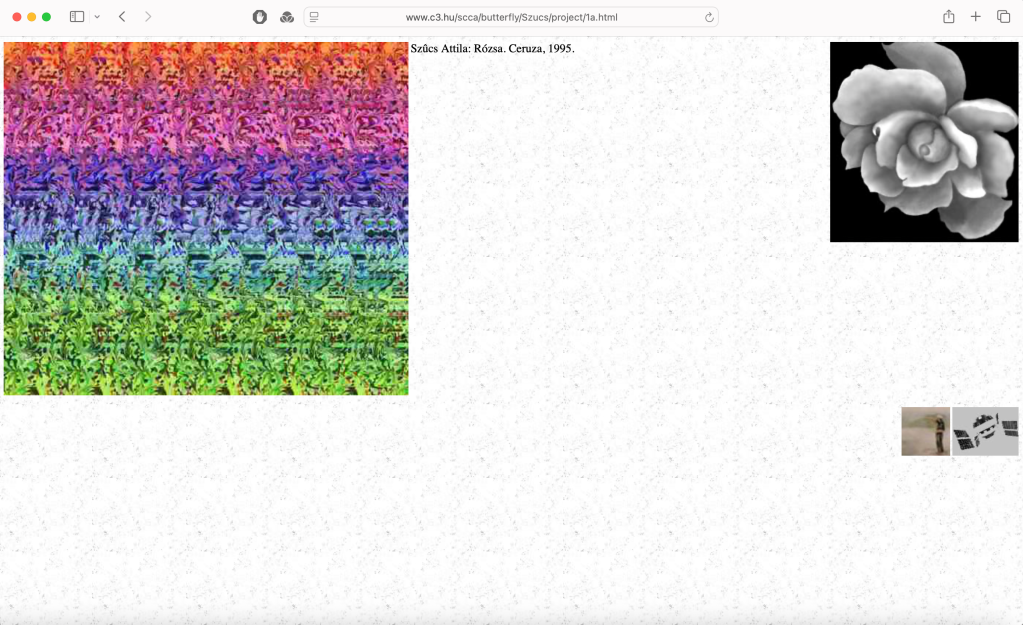Click the caption 'Szűcs Attila: Rózsa. Ceruza, 1995.'
The image size is (1023, 625).
[493, 48]
